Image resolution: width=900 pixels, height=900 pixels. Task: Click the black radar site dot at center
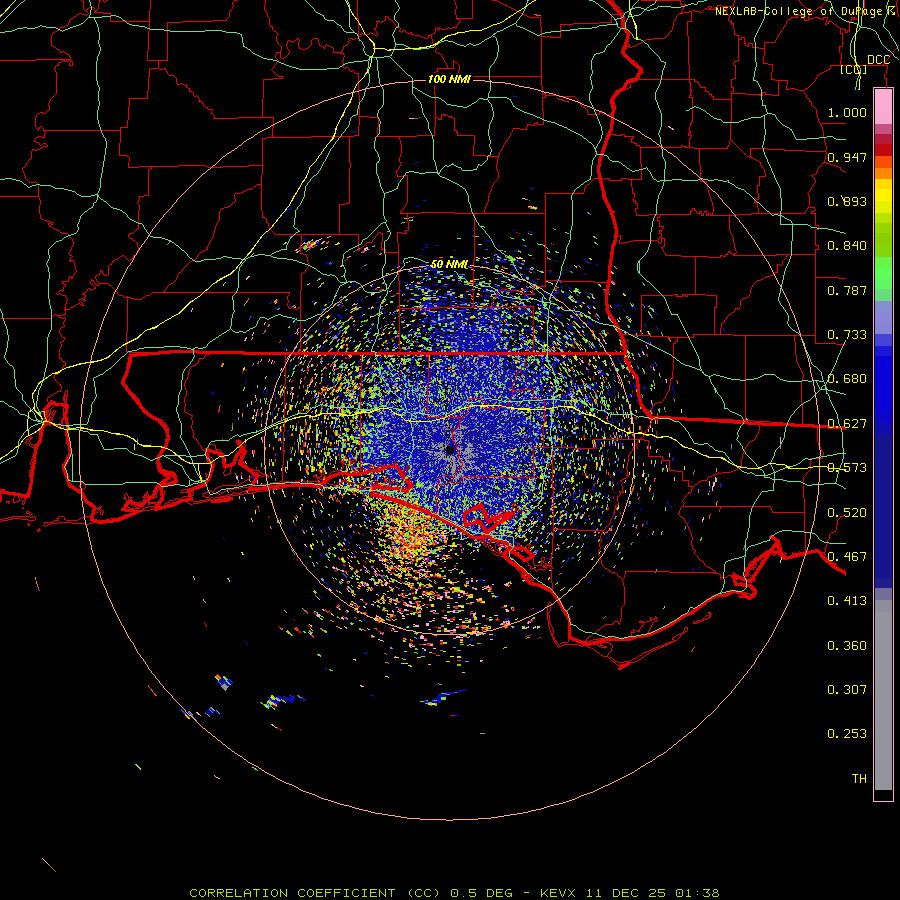(x=450, y=449)
